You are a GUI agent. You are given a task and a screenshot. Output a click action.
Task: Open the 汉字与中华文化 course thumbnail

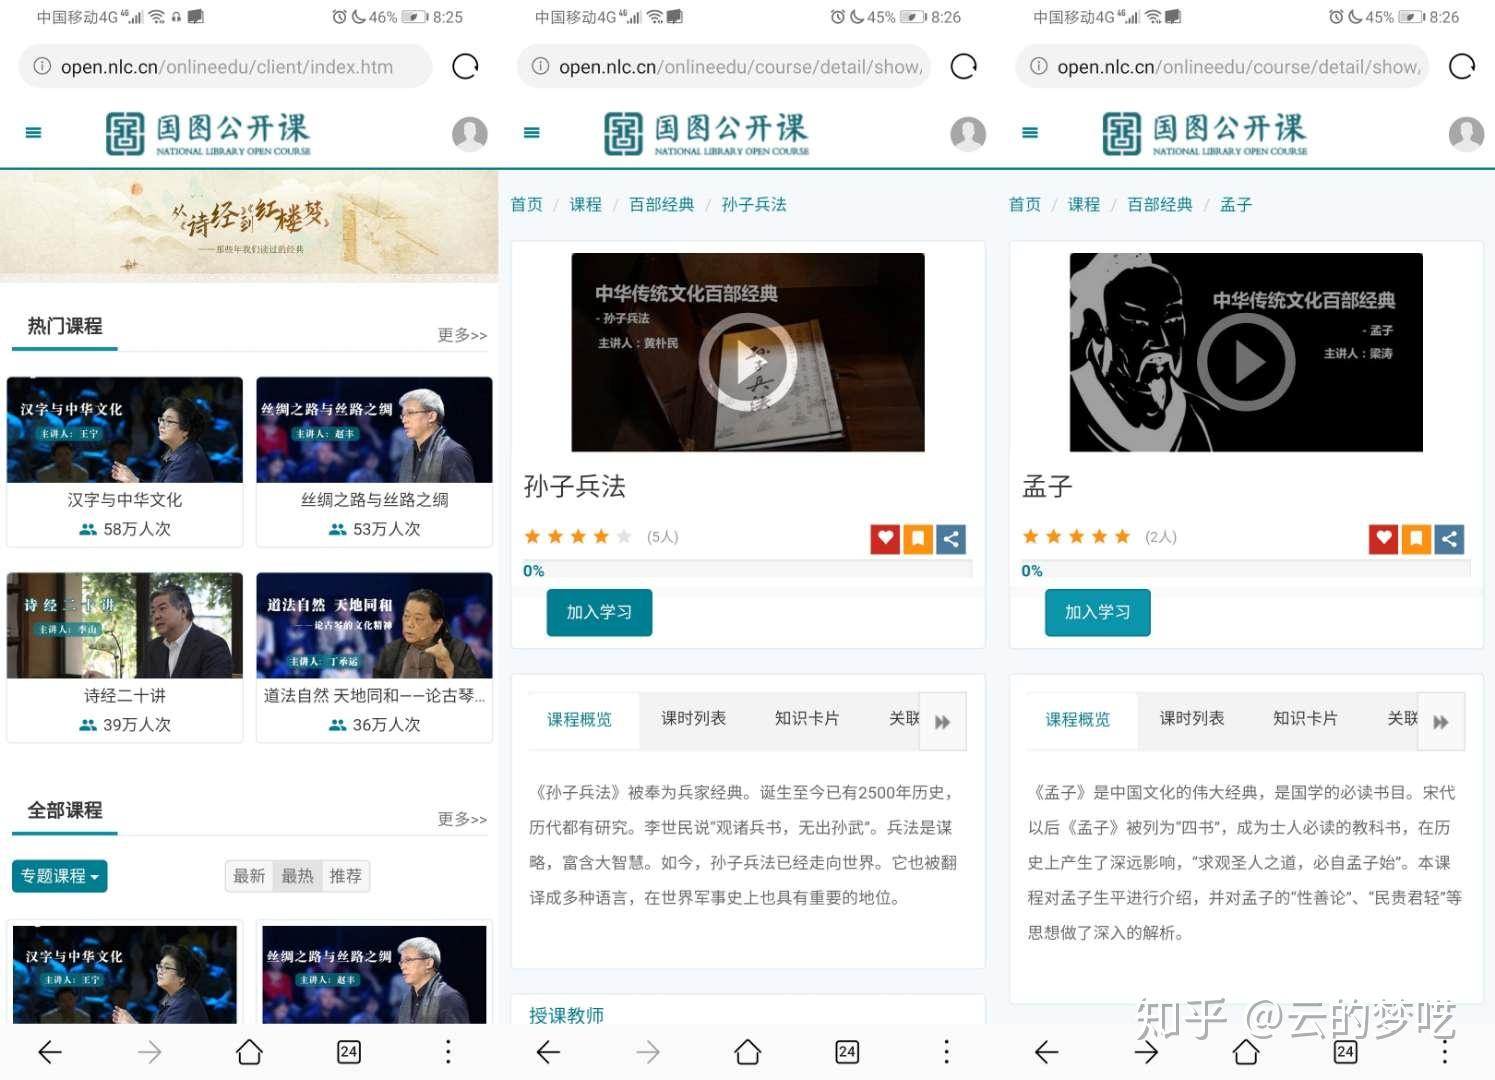tap(124, 430)
